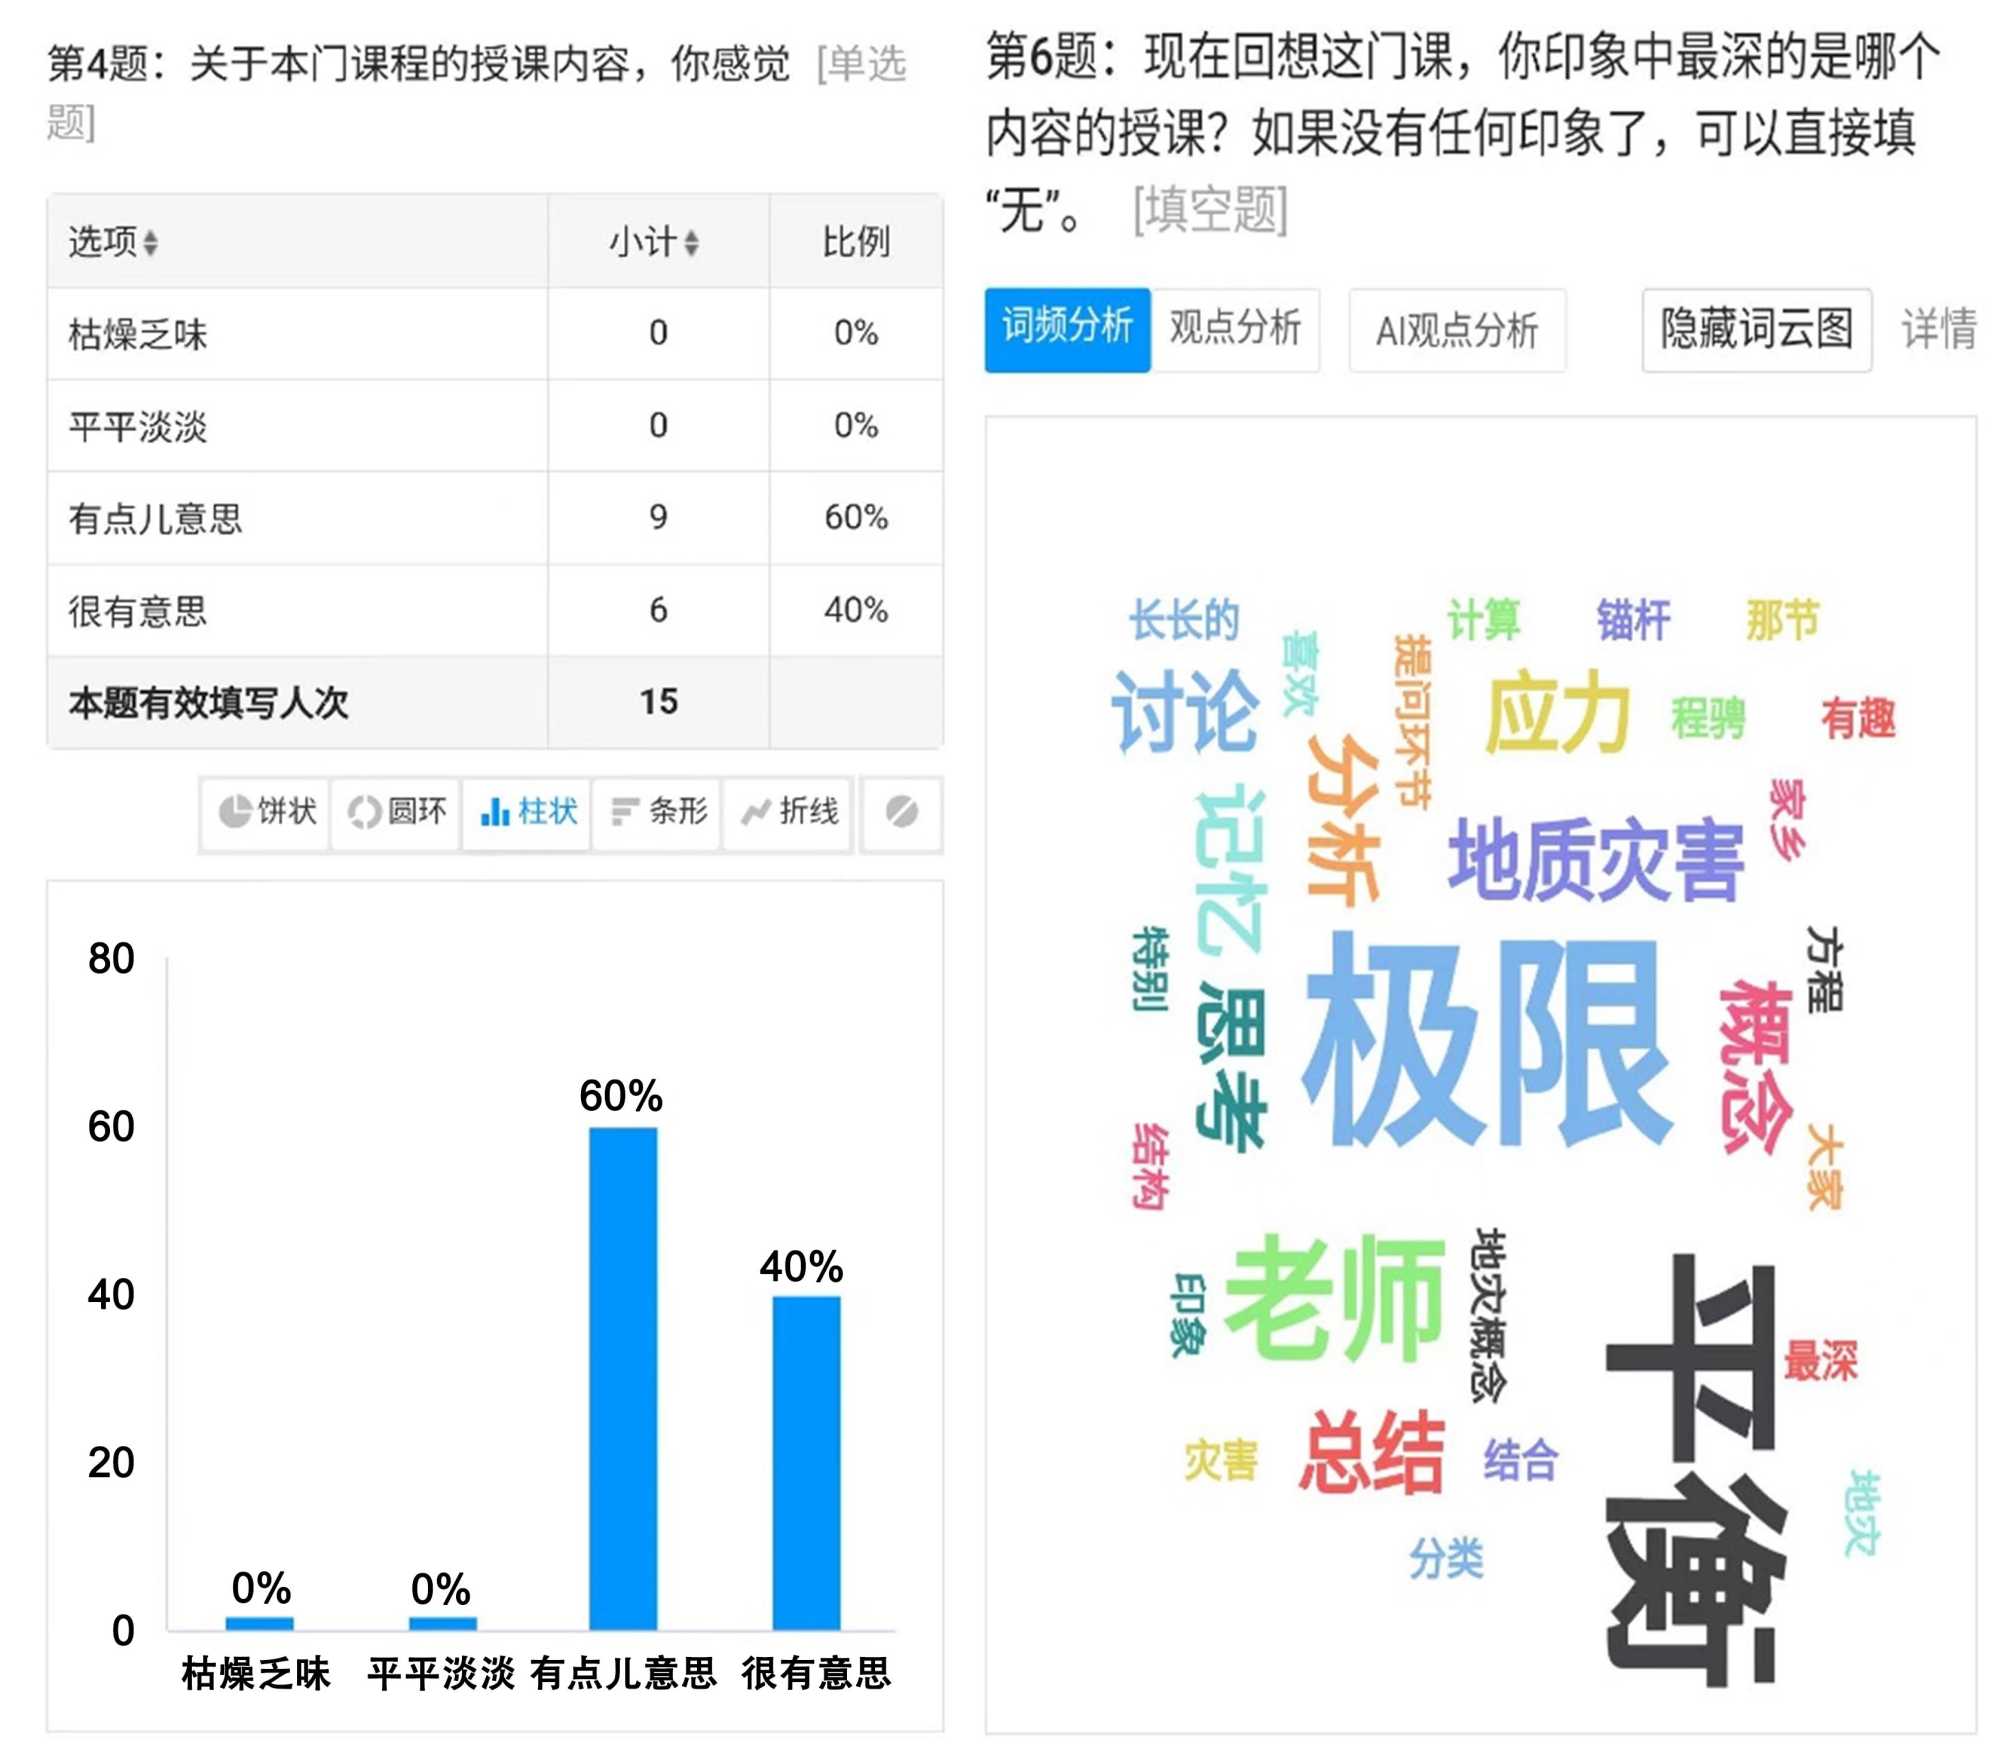Sort by the 选项 column arrows
The image size is (2000, 1749).
click(x=151, y=242)
